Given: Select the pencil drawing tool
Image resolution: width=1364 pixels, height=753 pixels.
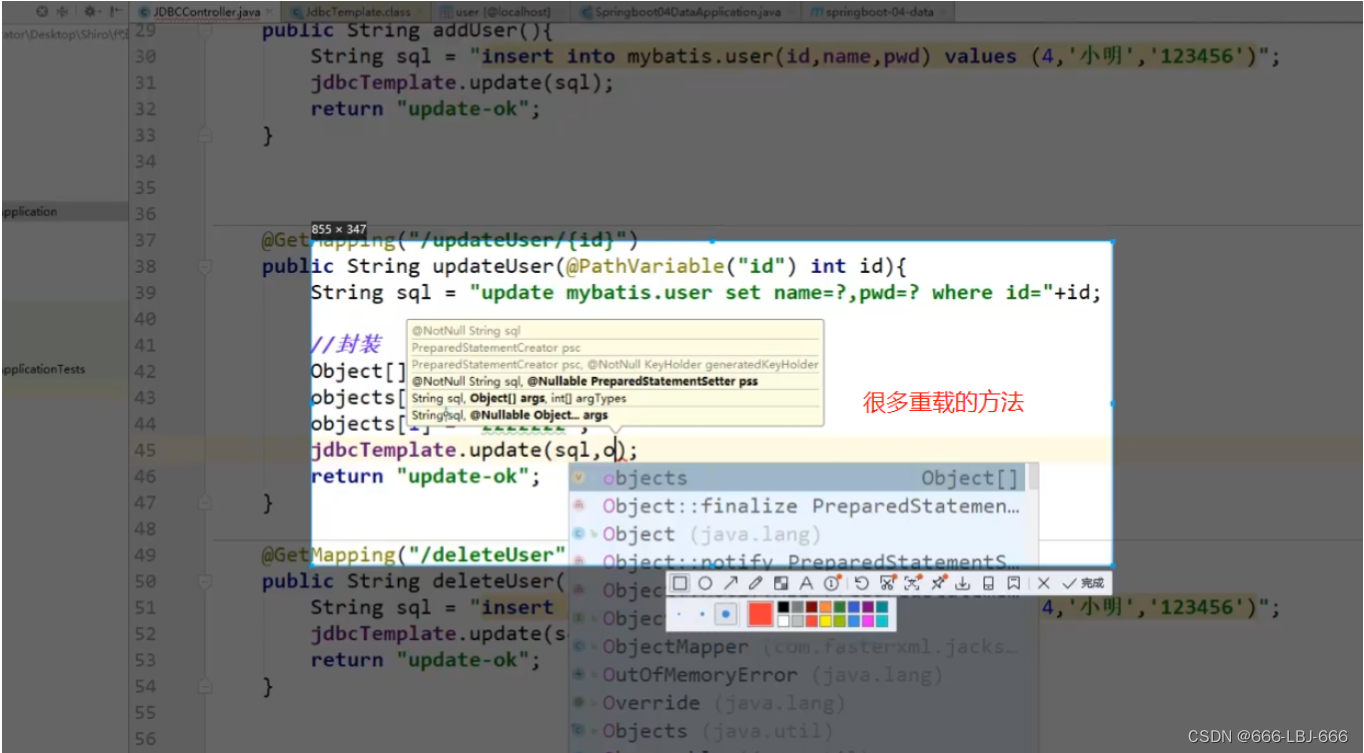Looking at the screenshot, I should 756,583.
